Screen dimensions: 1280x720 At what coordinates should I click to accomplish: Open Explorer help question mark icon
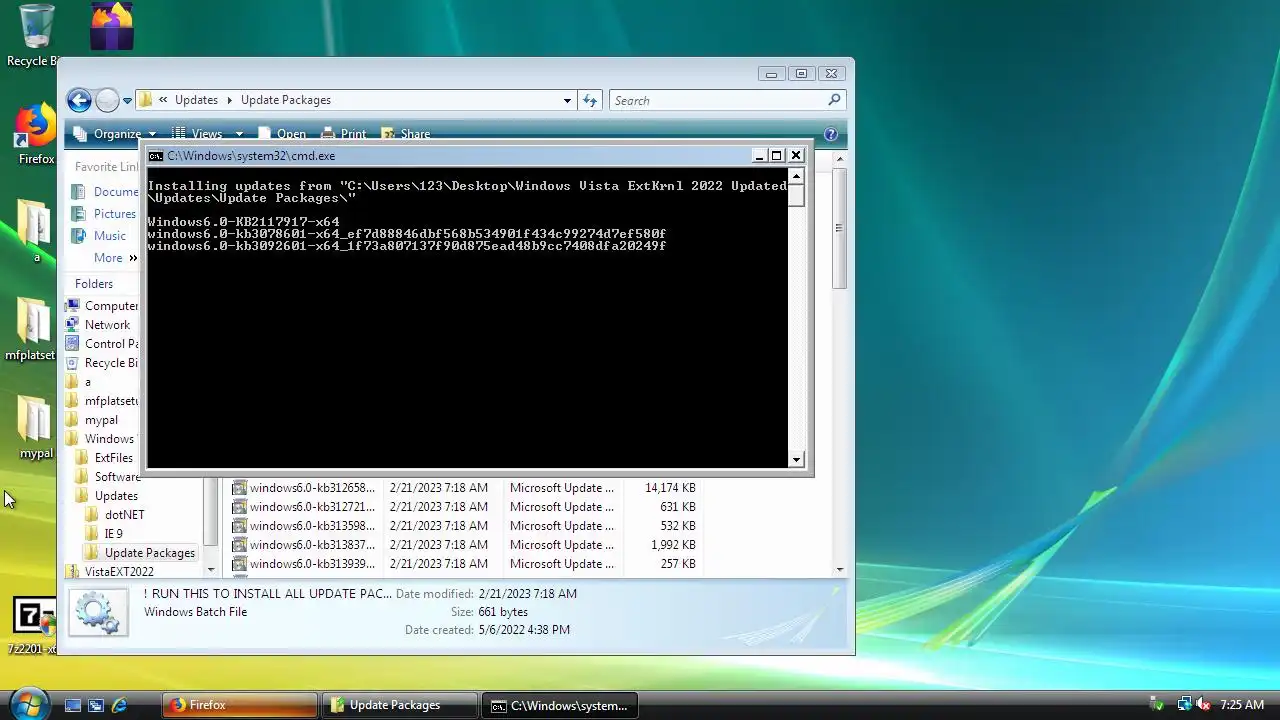point(830,134)
